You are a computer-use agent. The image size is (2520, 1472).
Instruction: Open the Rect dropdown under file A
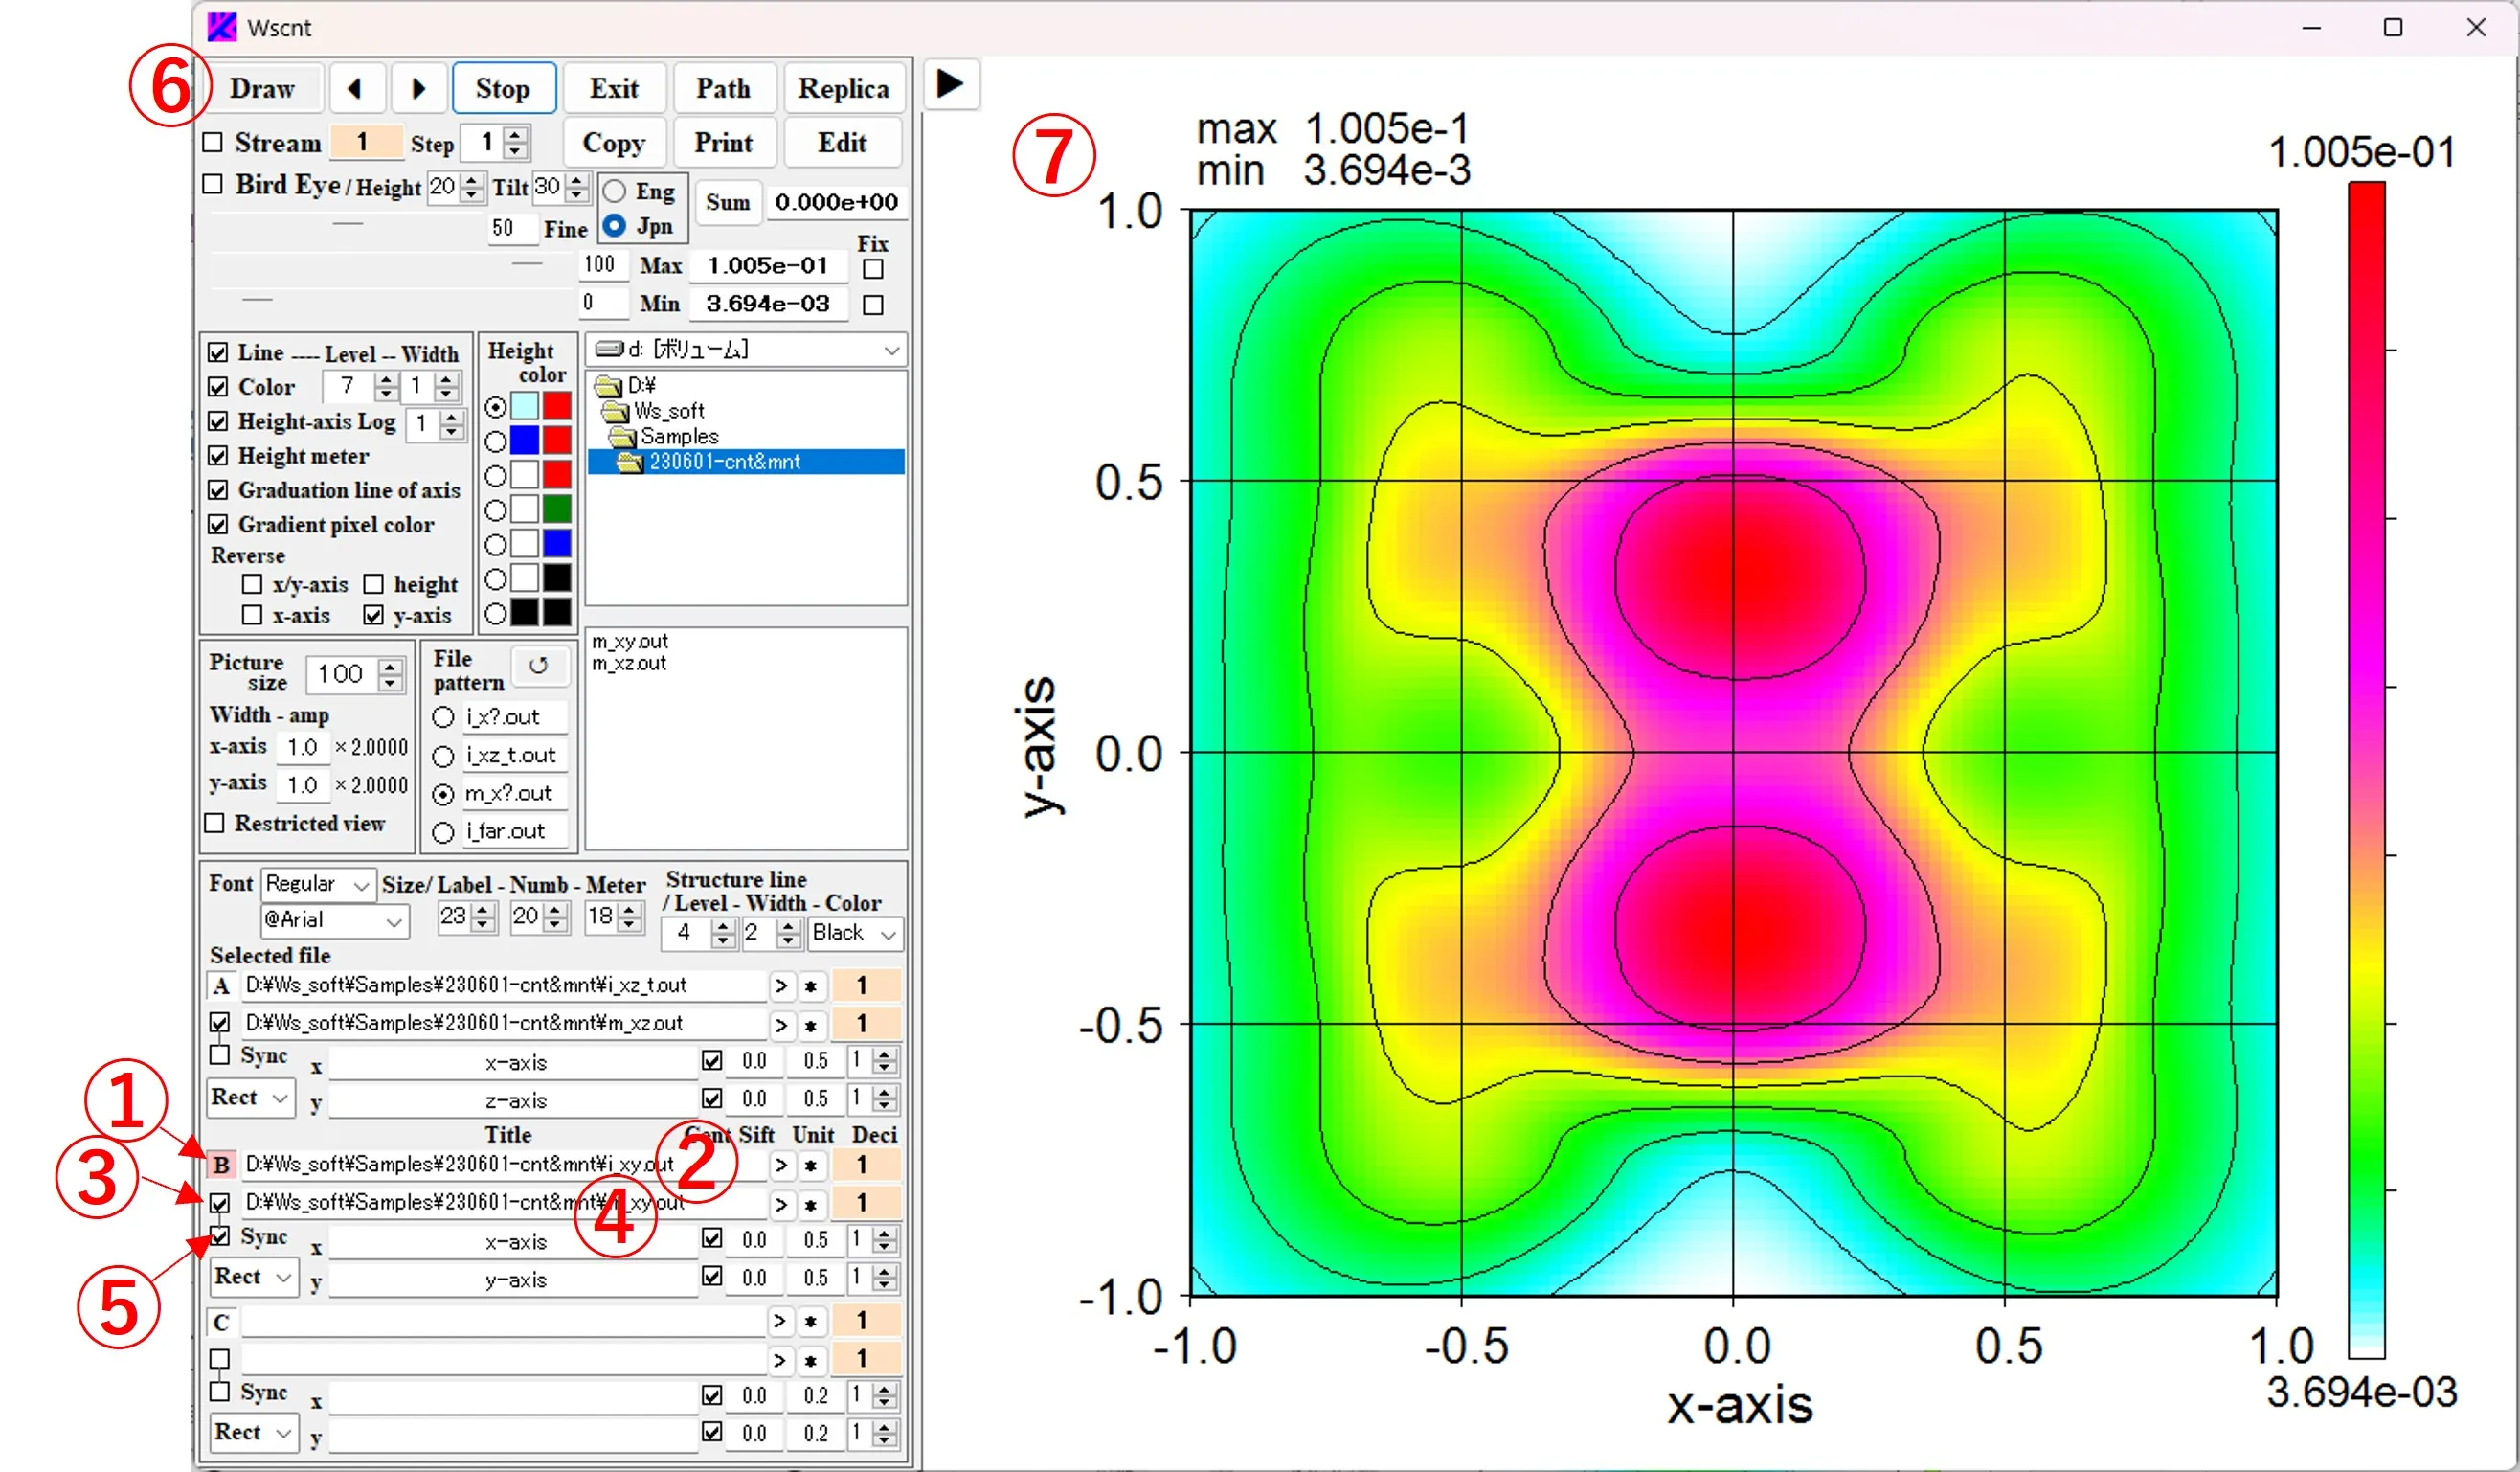click(251, 1097)
